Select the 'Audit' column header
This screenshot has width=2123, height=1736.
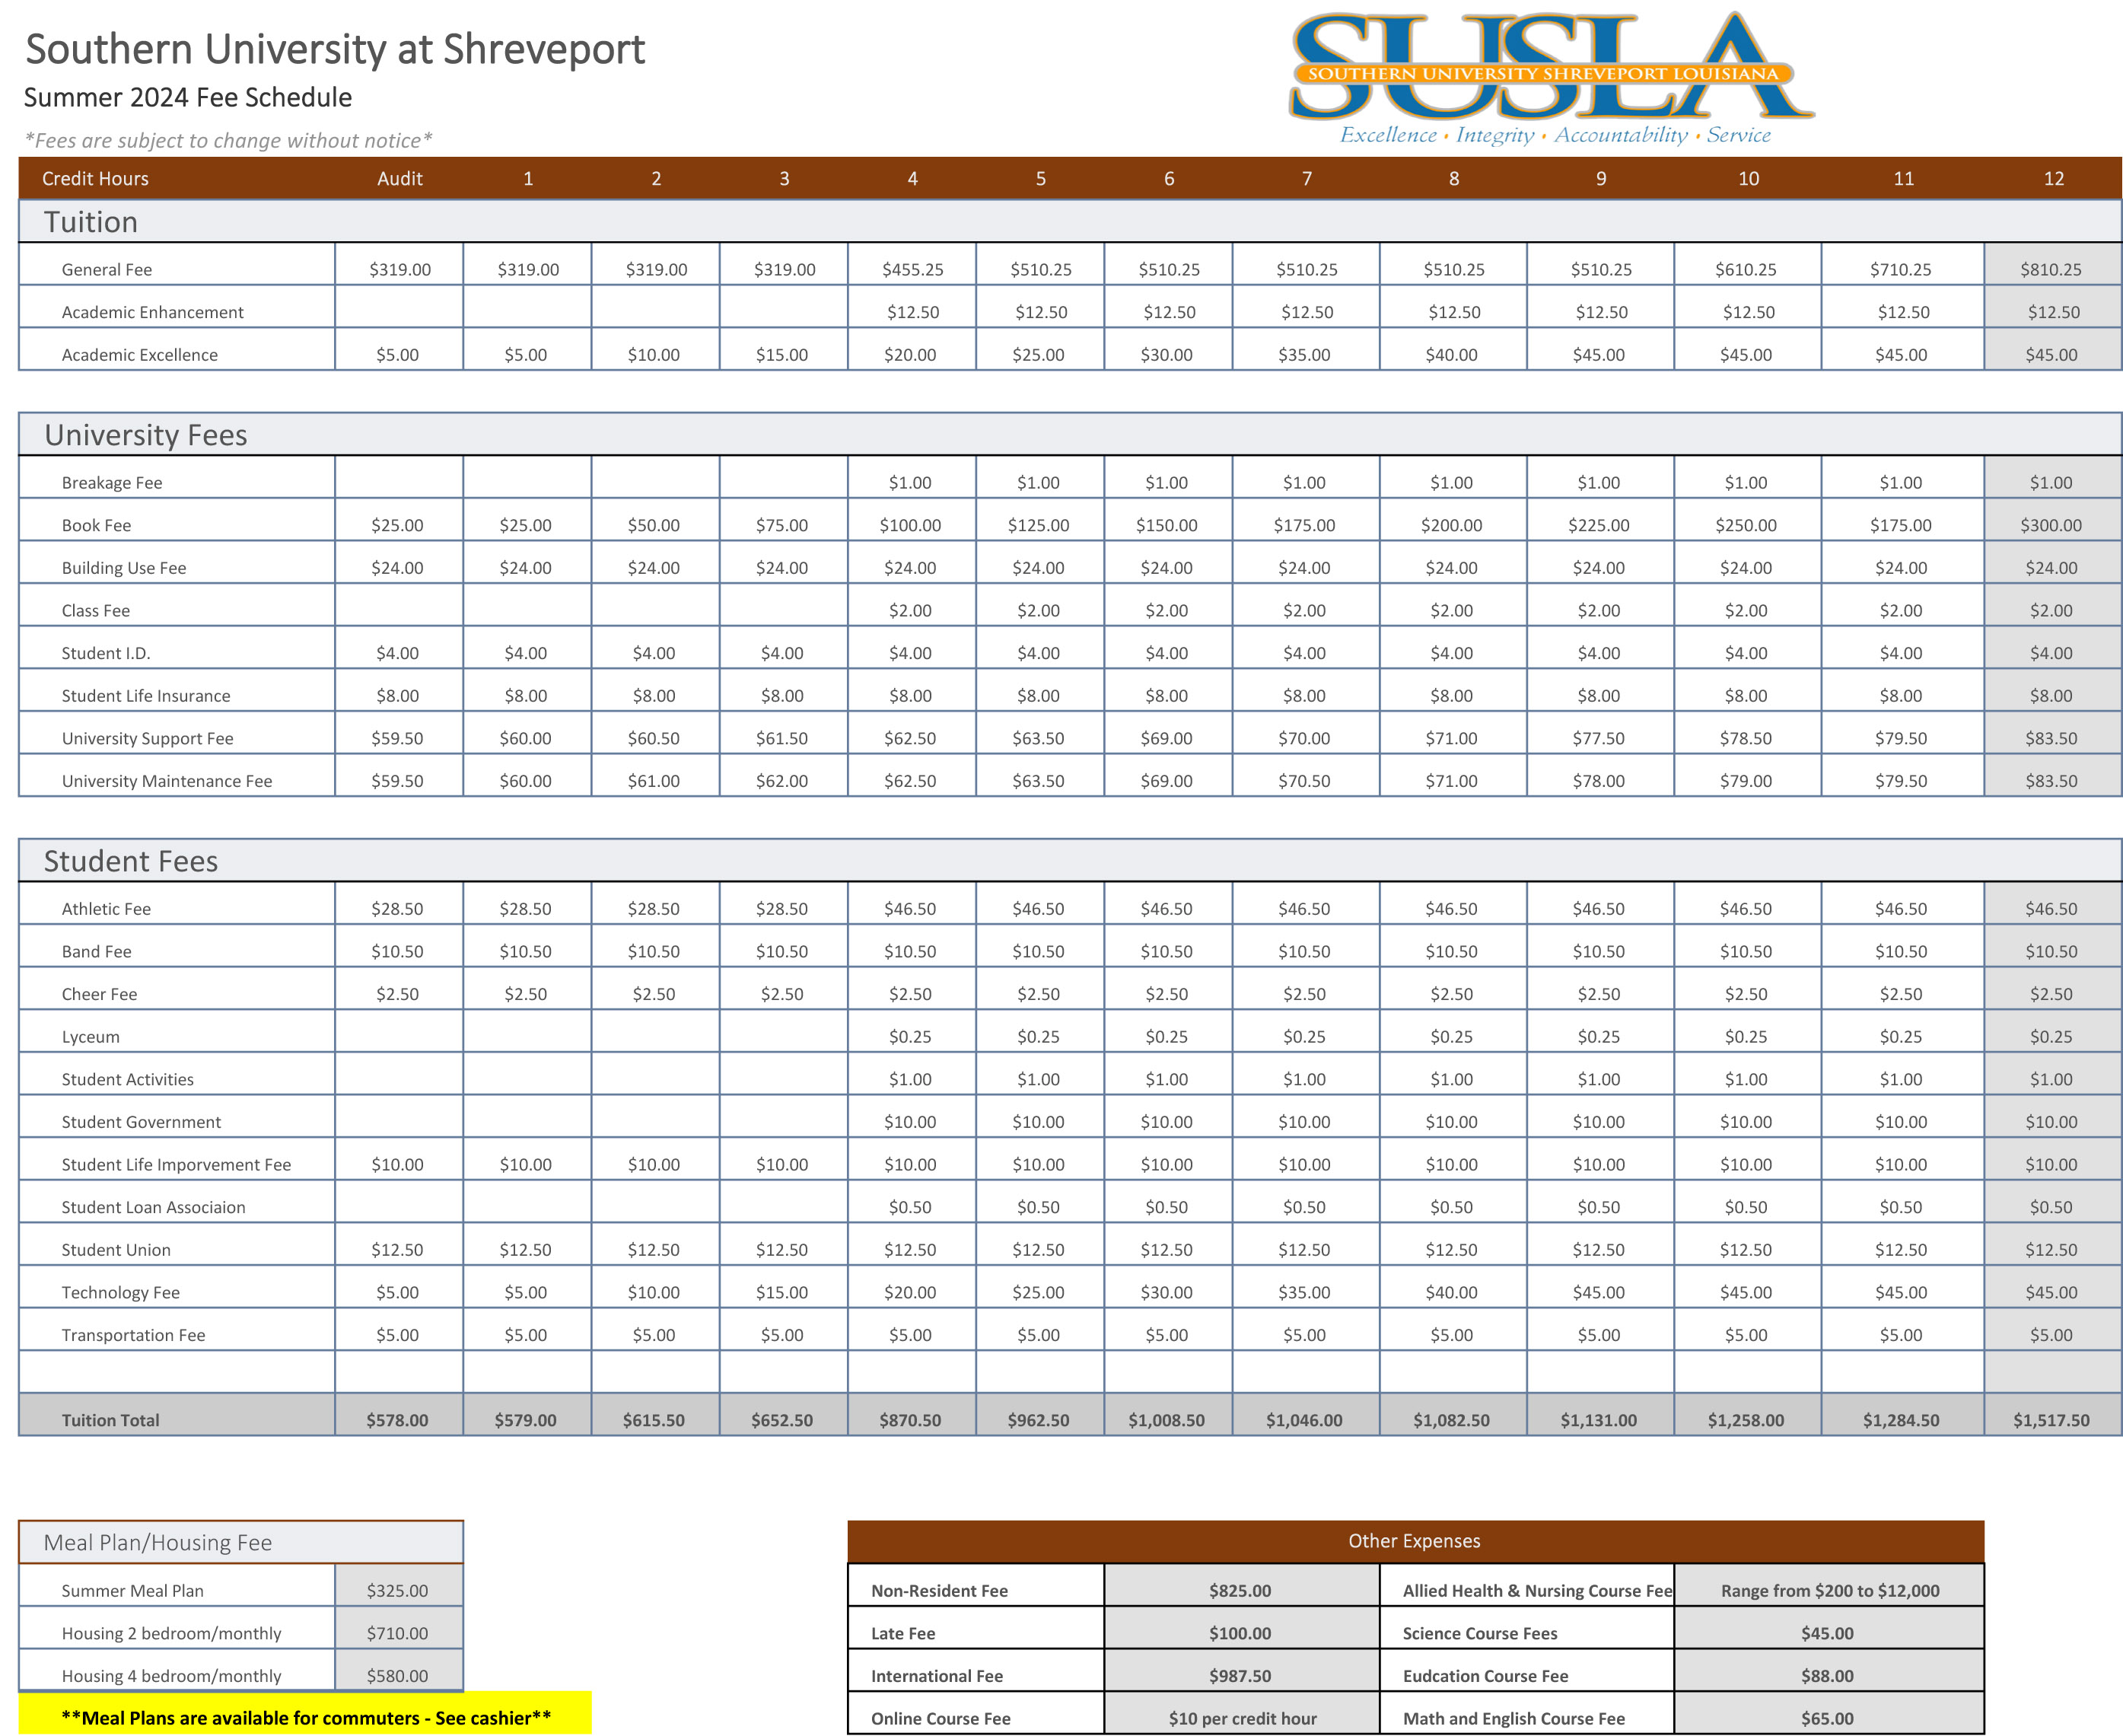(400, 178)
